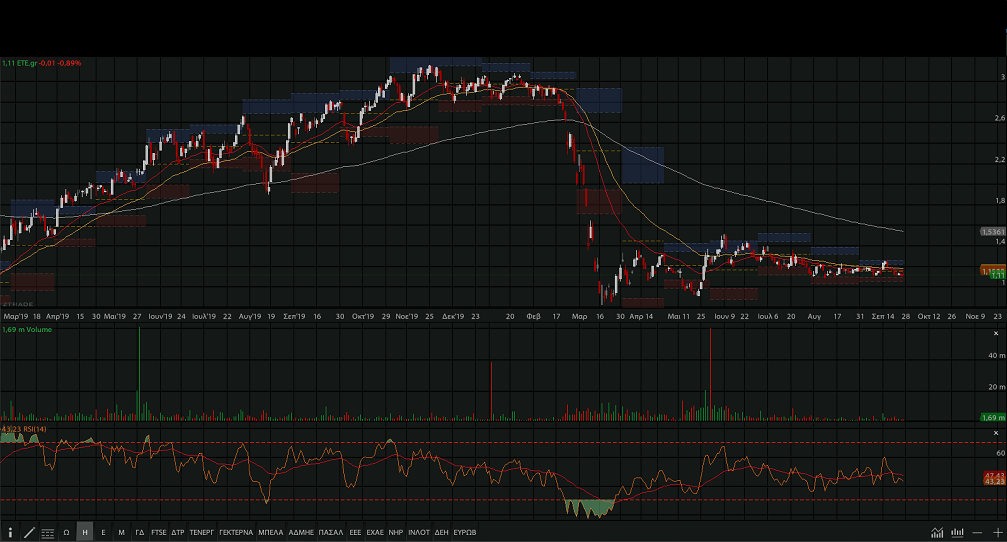Open the list layout icon in toolbar

pos(48,532)
